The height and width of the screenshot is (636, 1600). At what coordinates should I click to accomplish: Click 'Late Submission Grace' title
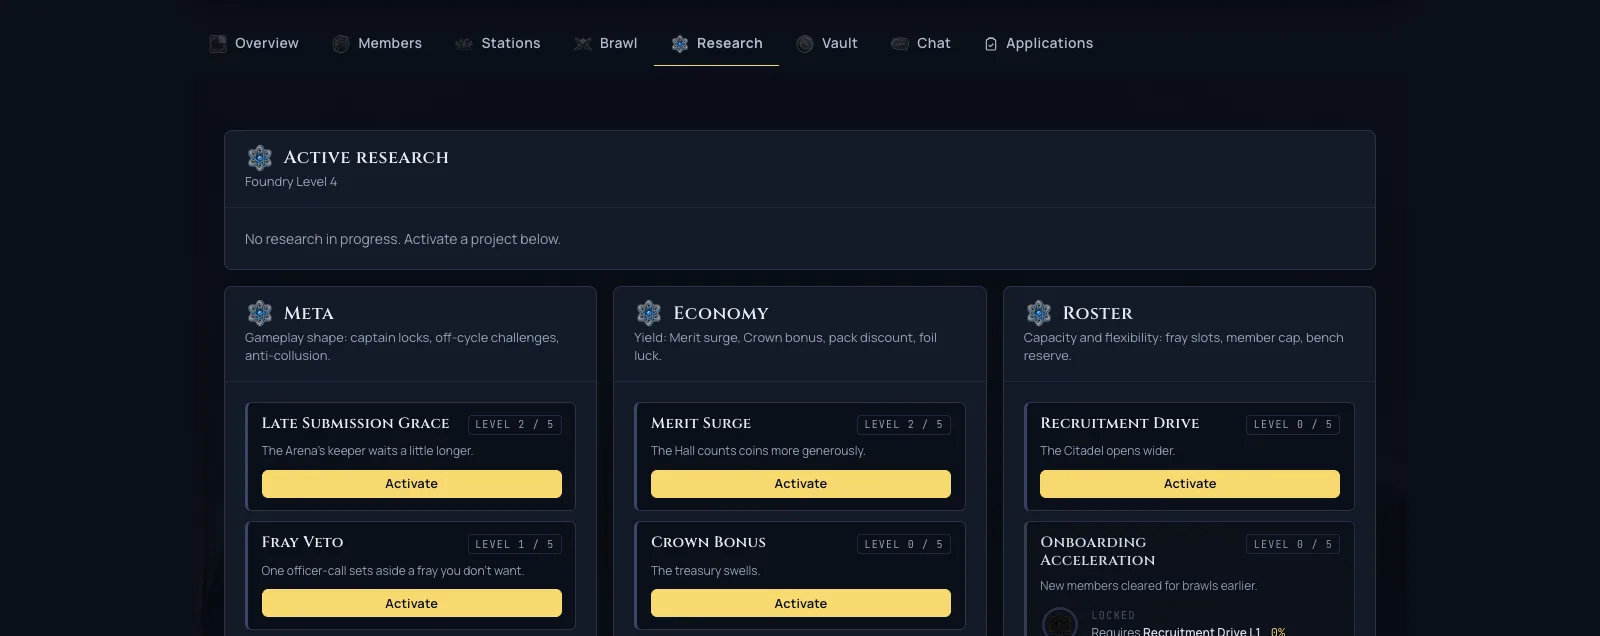tap(356, 423)
